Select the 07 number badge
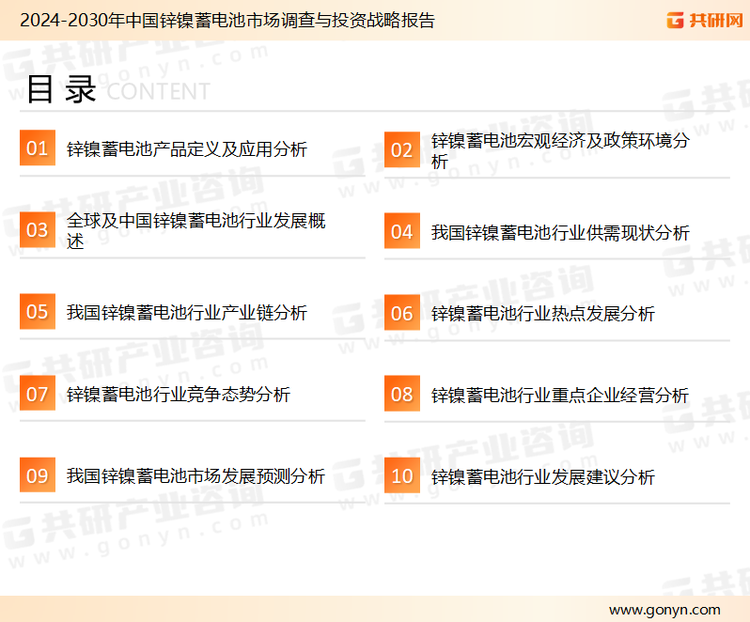This screenshot has width=750, height=622. tap(37, 394)
